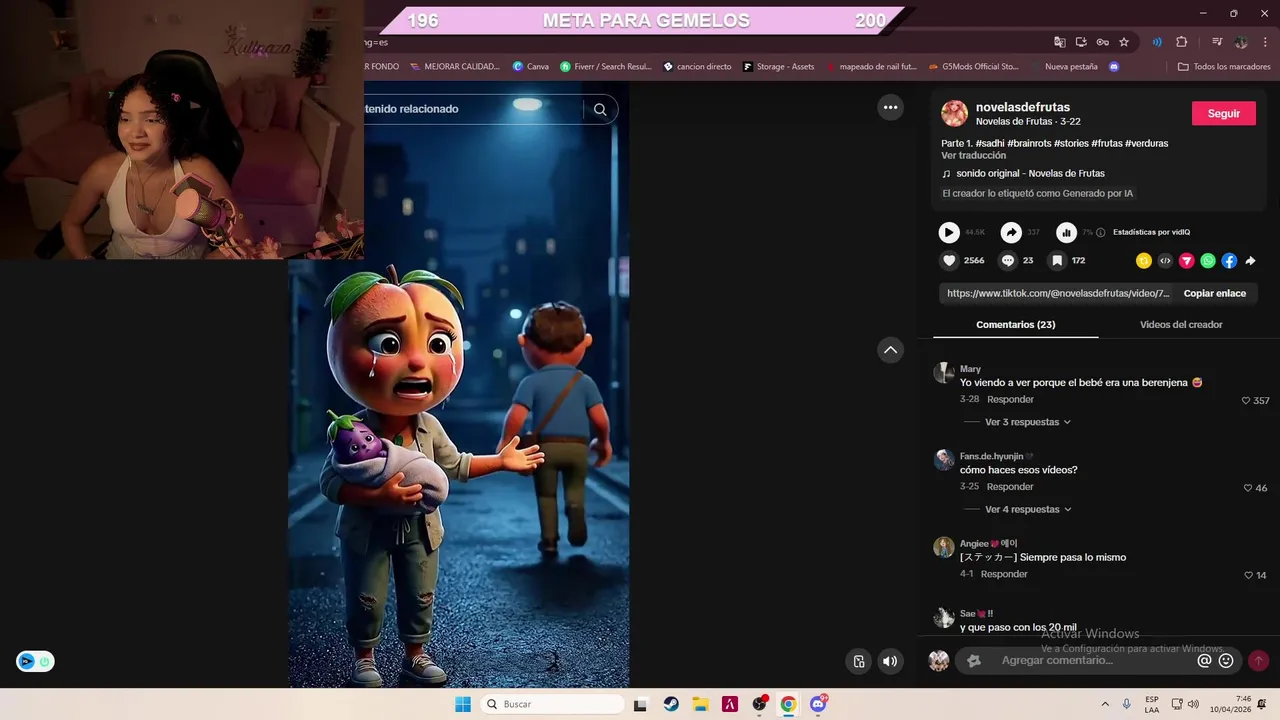The height and width of the screenshot is (720, 1280).
Task: Open the 'G5Mods Official Sto...' bookmark
Action: 973,67
